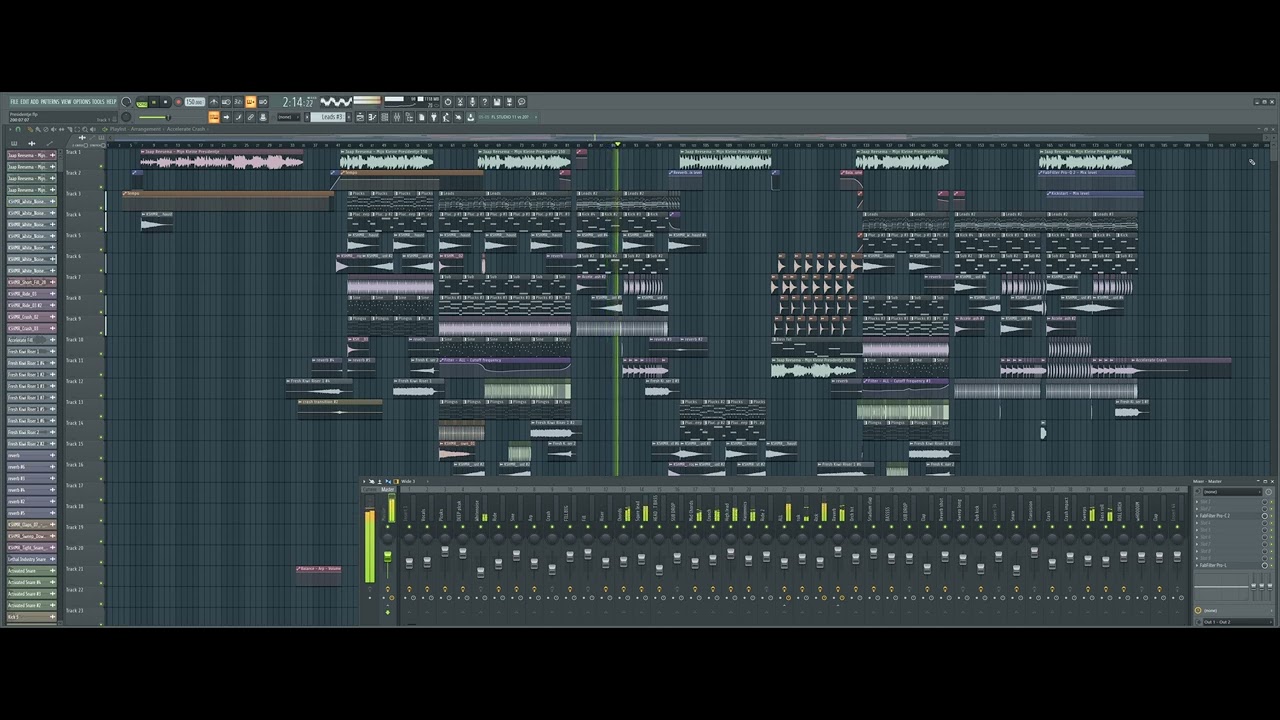Open the Out 1 - Out 2 output dropdown
Image resolution: width=1280 pixels, height=720 pixels.
(1238, 622)
